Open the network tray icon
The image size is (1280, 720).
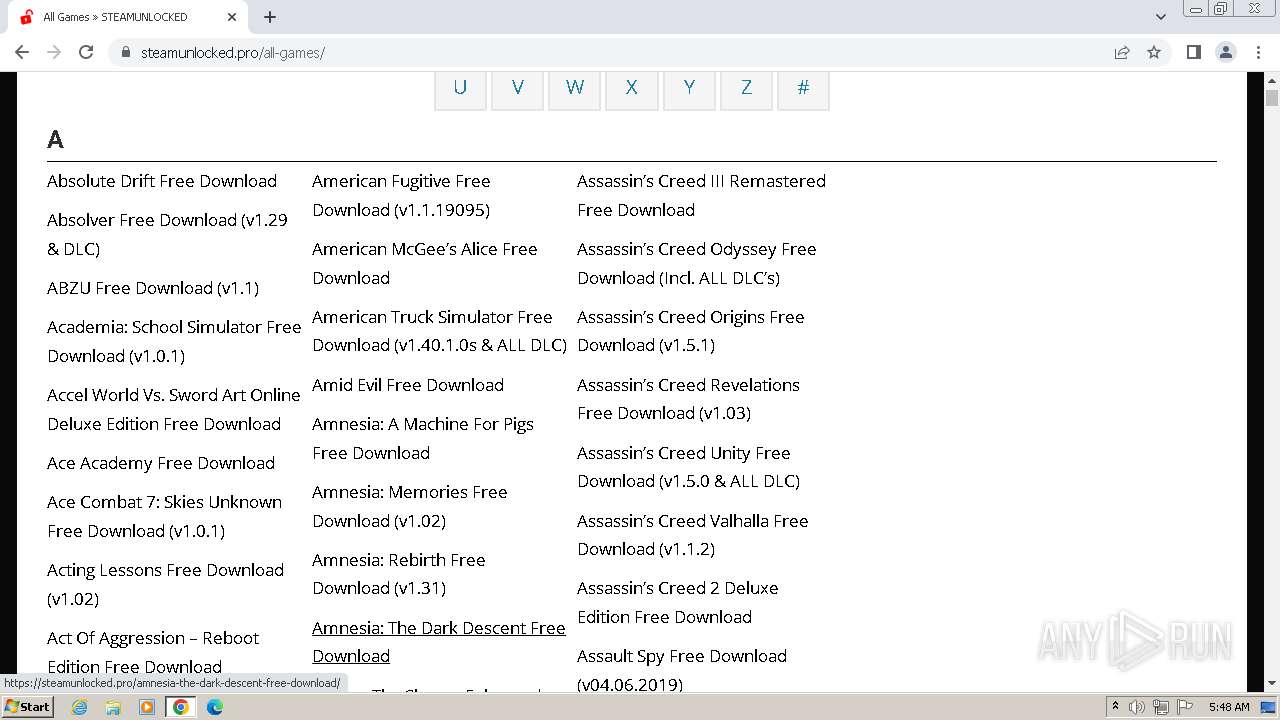click(x=1160, y=707)
